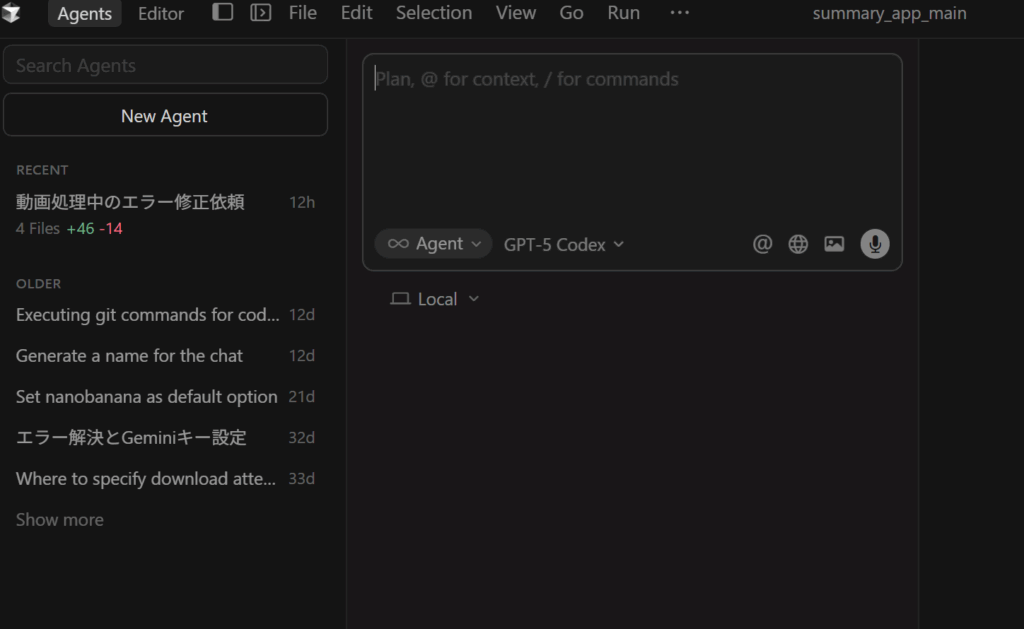Open the 動画処理中のエラー修正依頼 agent chat
The image size is (1024, 629).
click(x=131, y=202)
